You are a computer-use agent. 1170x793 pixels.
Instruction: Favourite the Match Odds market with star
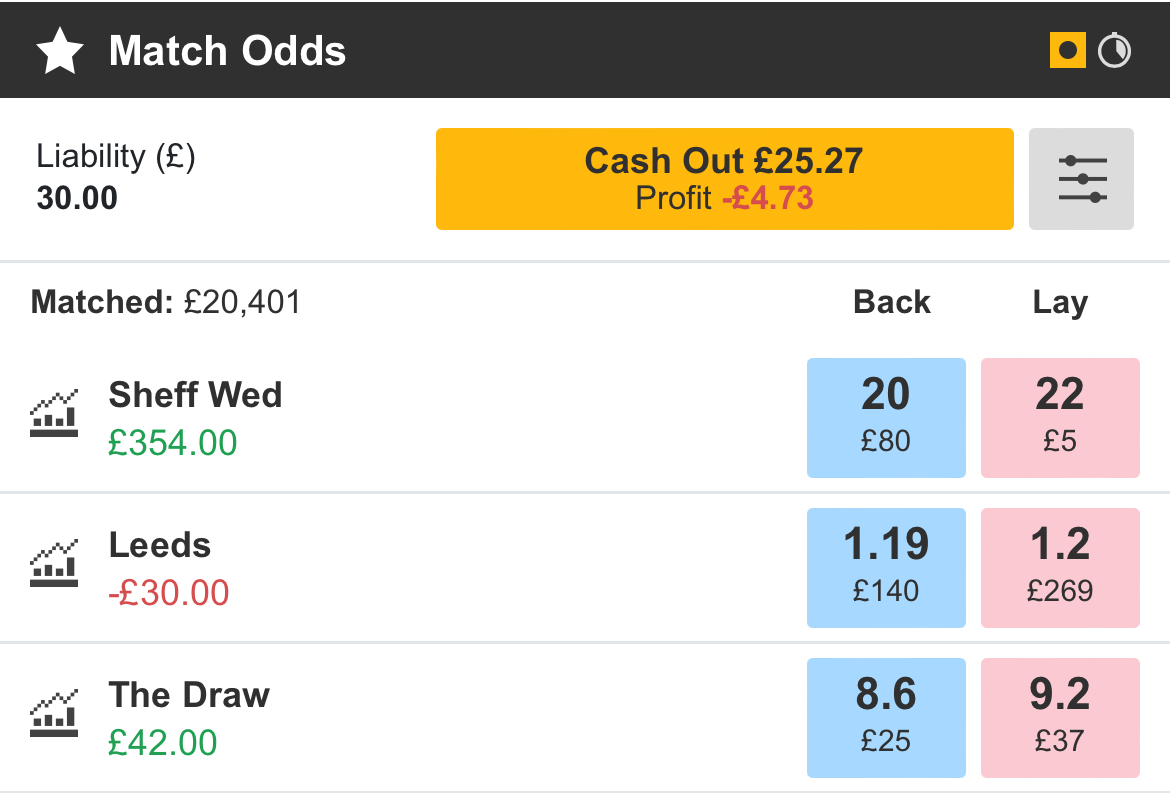[x=60, y=51]
